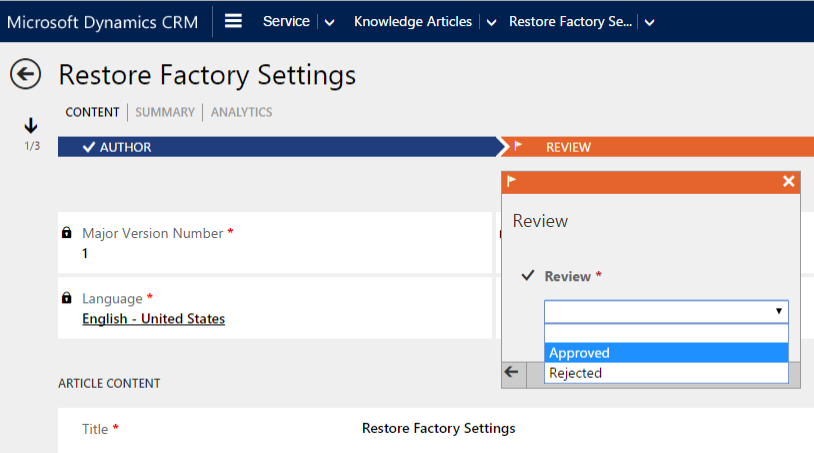Open the Review status dropdown arrow
The image size is (814, 453).
779,311
